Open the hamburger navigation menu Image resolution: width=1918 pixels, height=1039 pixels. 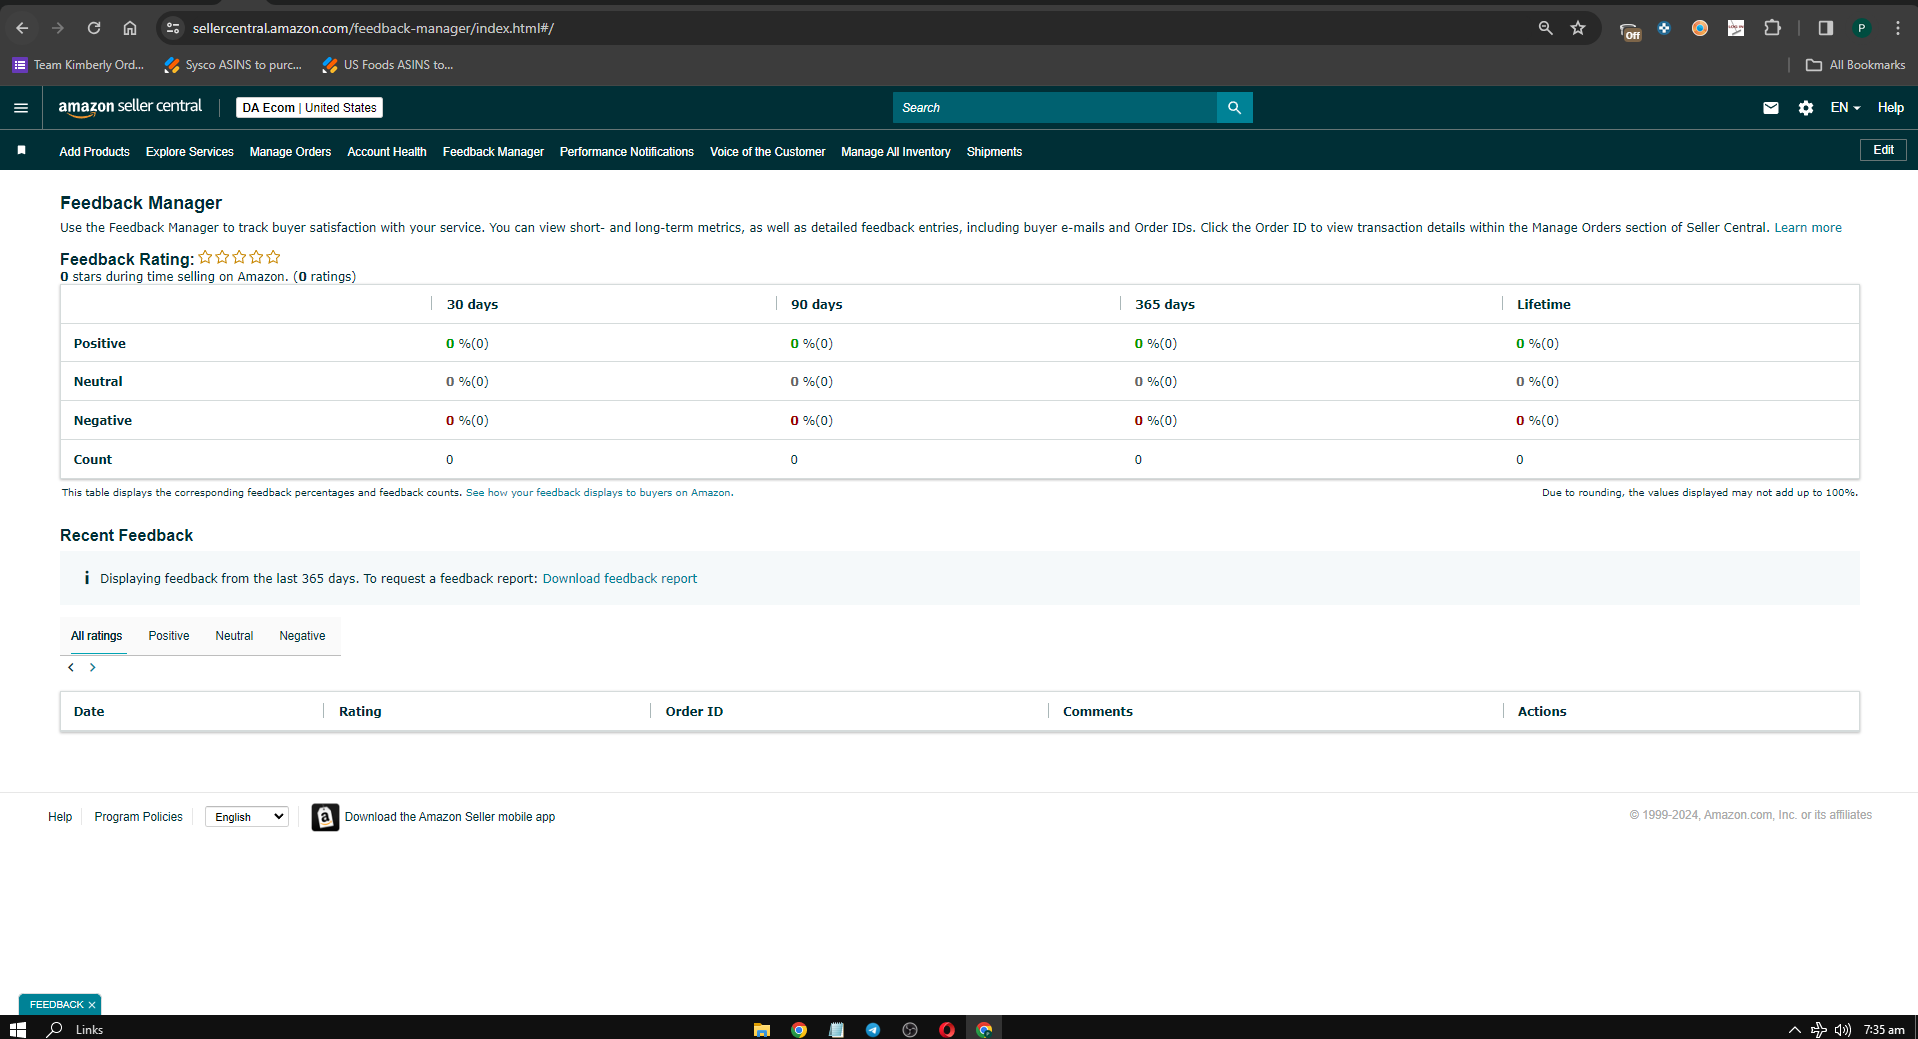coord(21,108)
